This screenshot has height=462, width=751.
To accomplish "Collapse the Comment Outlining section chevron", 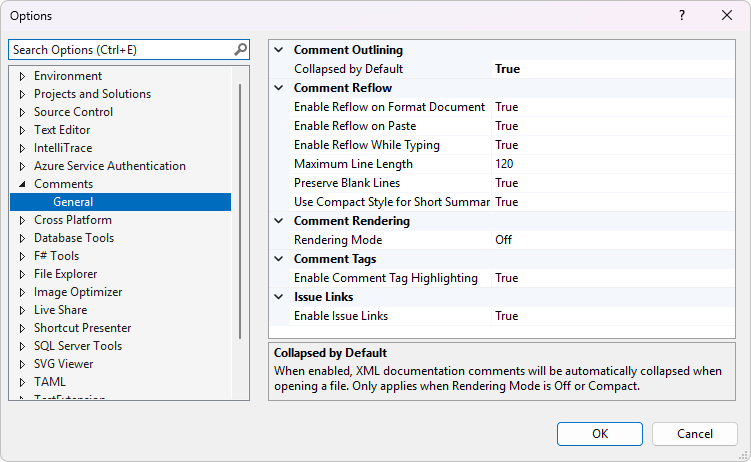I will pyautogui.click(x=279, y=50).
